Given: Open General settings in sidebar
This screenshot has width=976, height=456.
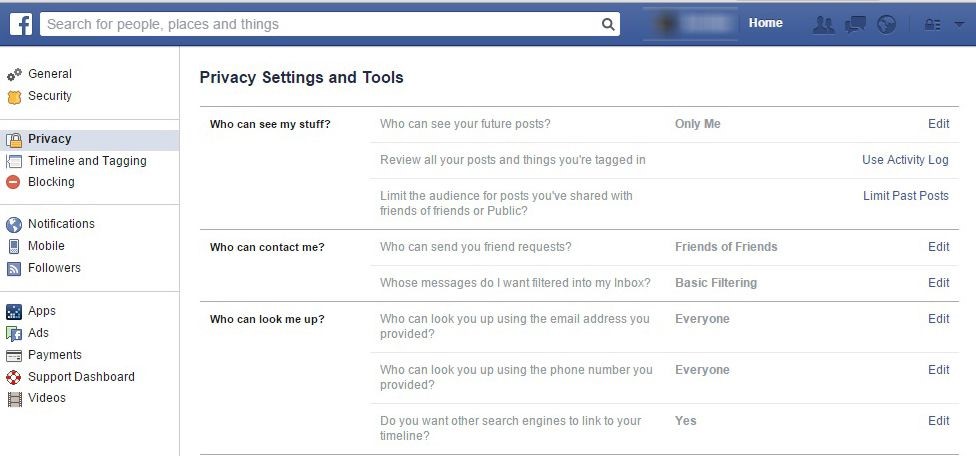Looking at the screenshot, I should coord(50,74).
